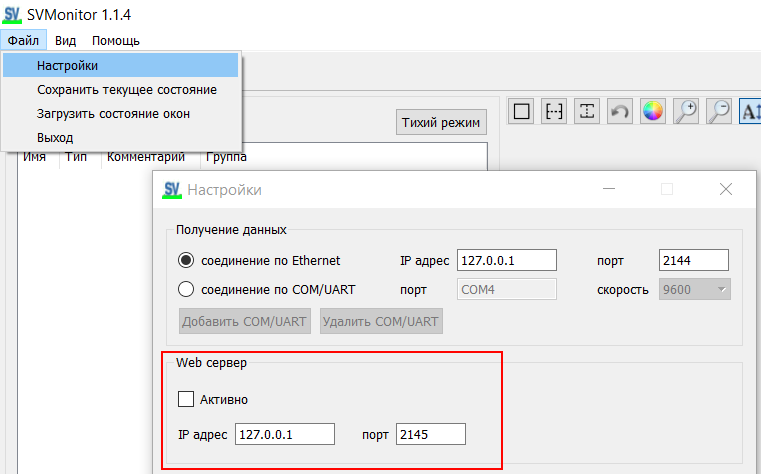The image size is (761, 474).
Task: Enable the Web сервер 'Активно' checkbox
Action: click(186, 399)
